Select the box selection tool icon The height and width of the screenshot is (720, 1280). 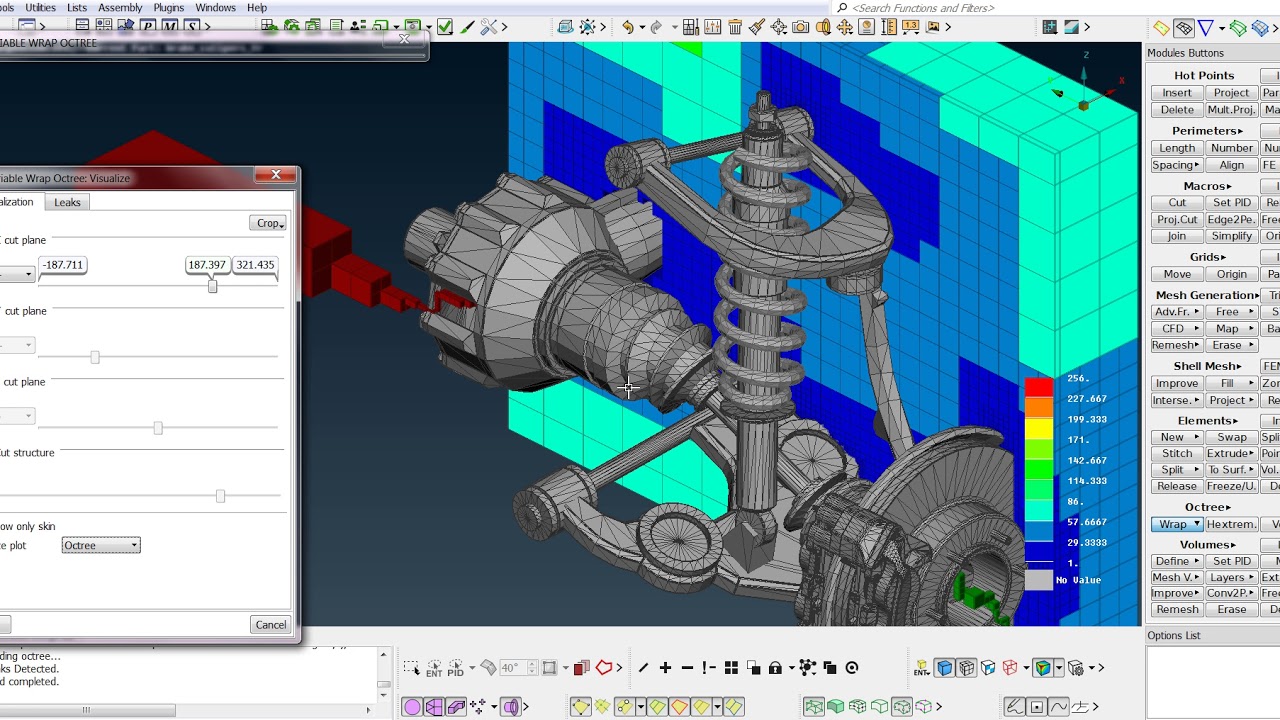(411, 668)
